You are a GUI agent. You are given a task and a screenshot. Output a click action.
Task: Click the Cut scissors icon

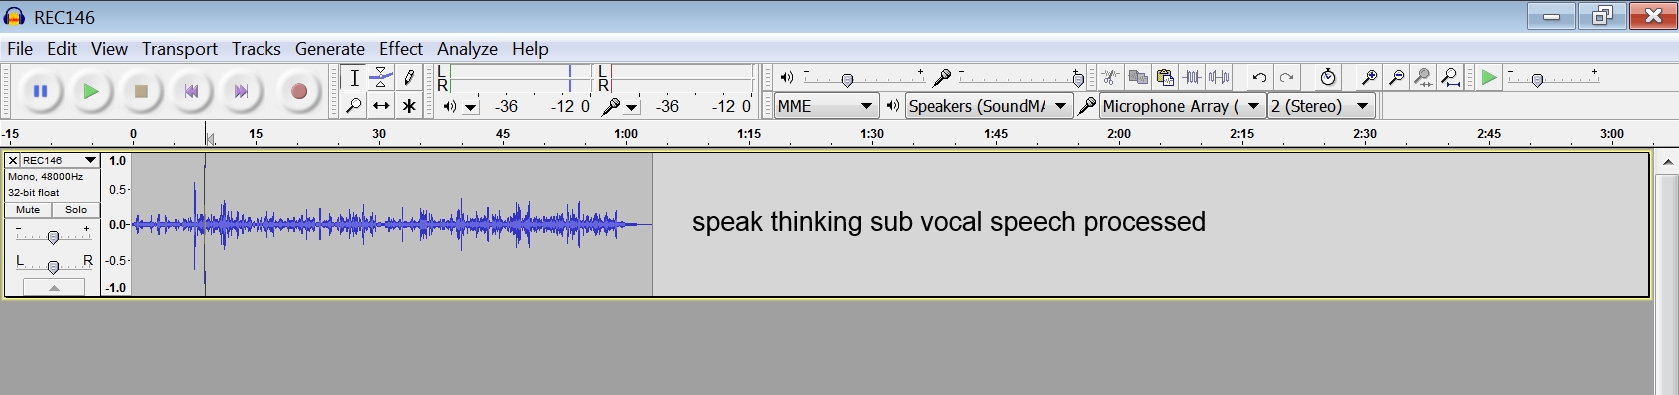[1110, 78]
